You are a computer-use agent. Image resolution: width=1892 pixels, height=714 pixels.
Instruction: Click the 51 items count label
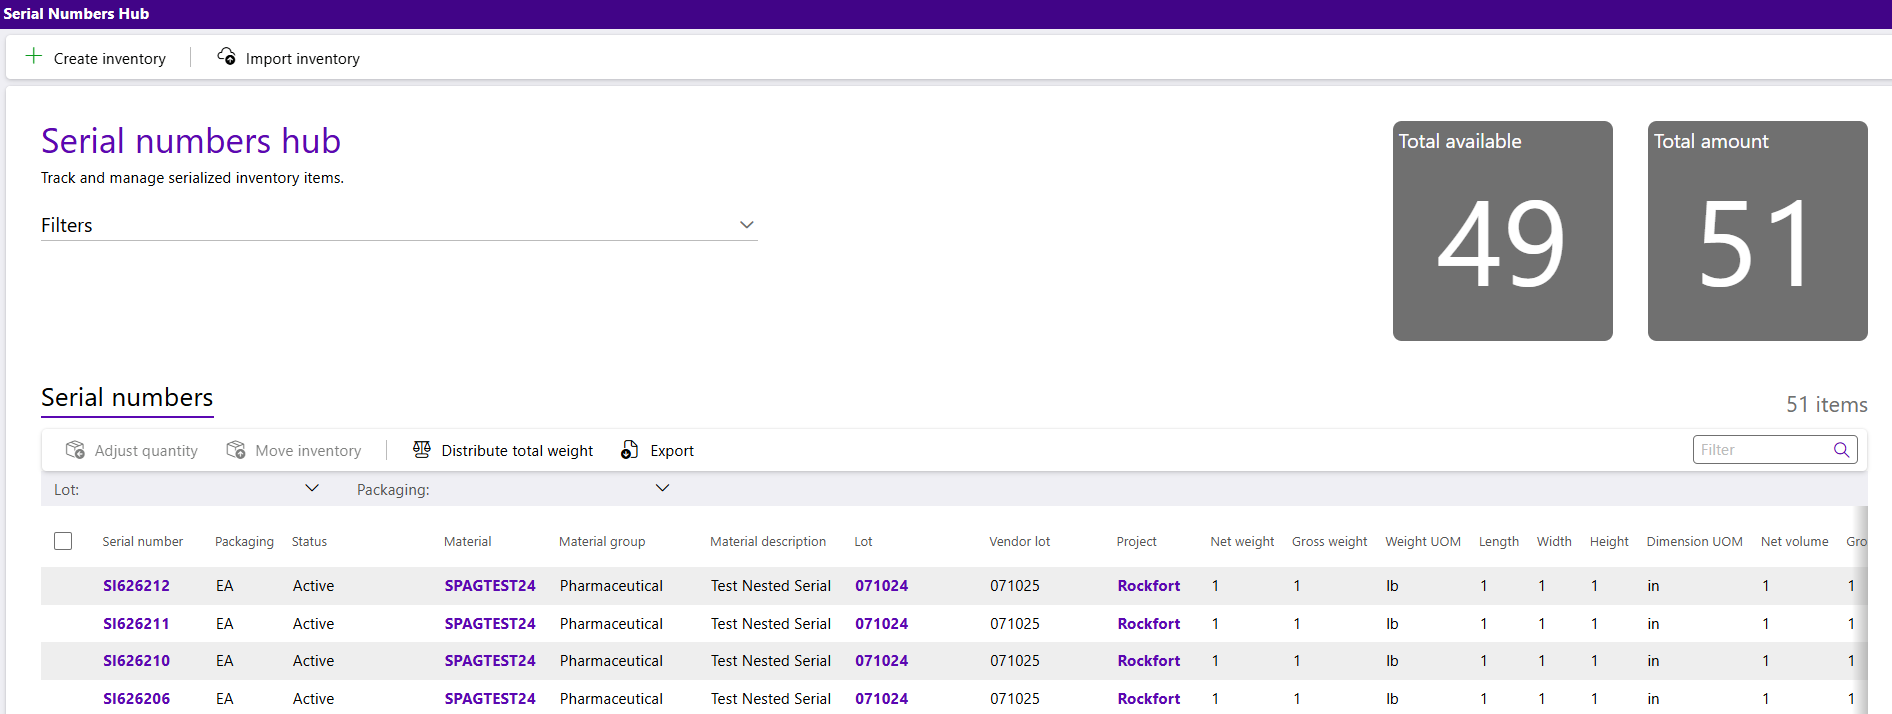1827,405
